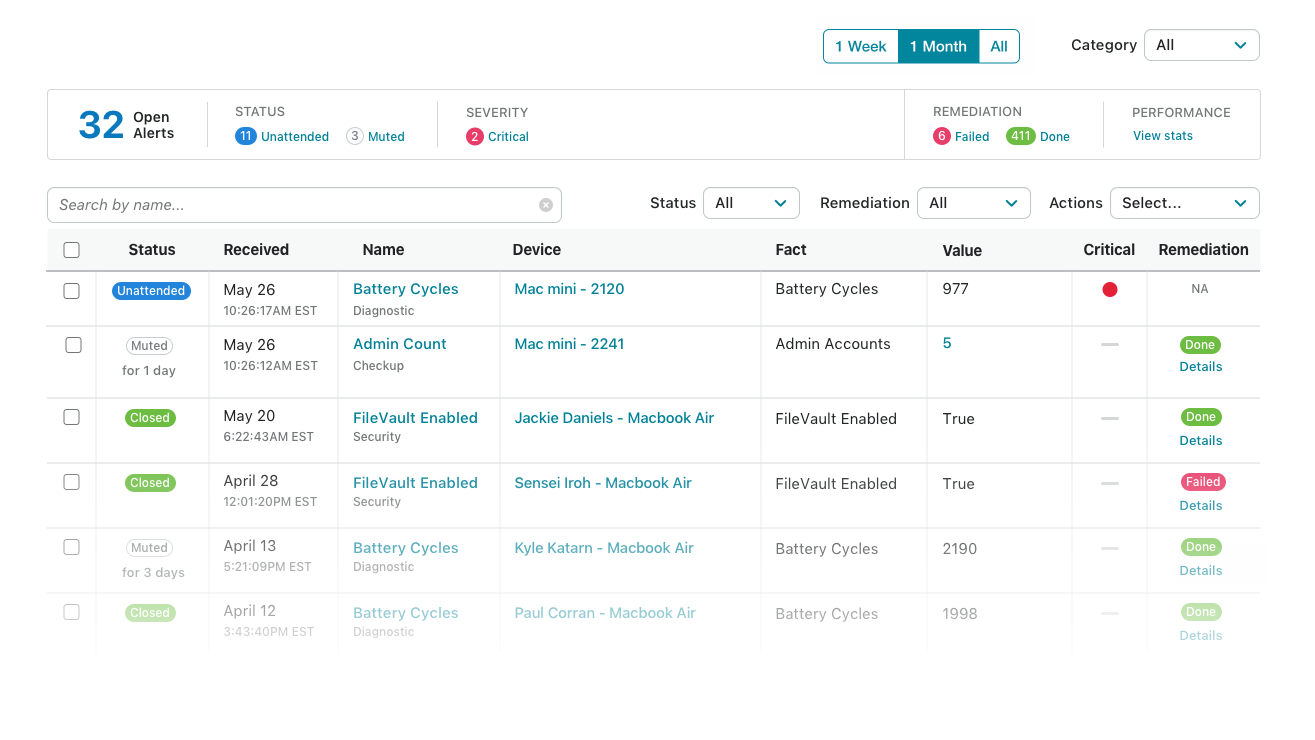The height and width of the screenshot is (740, 1315).
Task: Select the 1 Month range
Action: click(938, 46)
